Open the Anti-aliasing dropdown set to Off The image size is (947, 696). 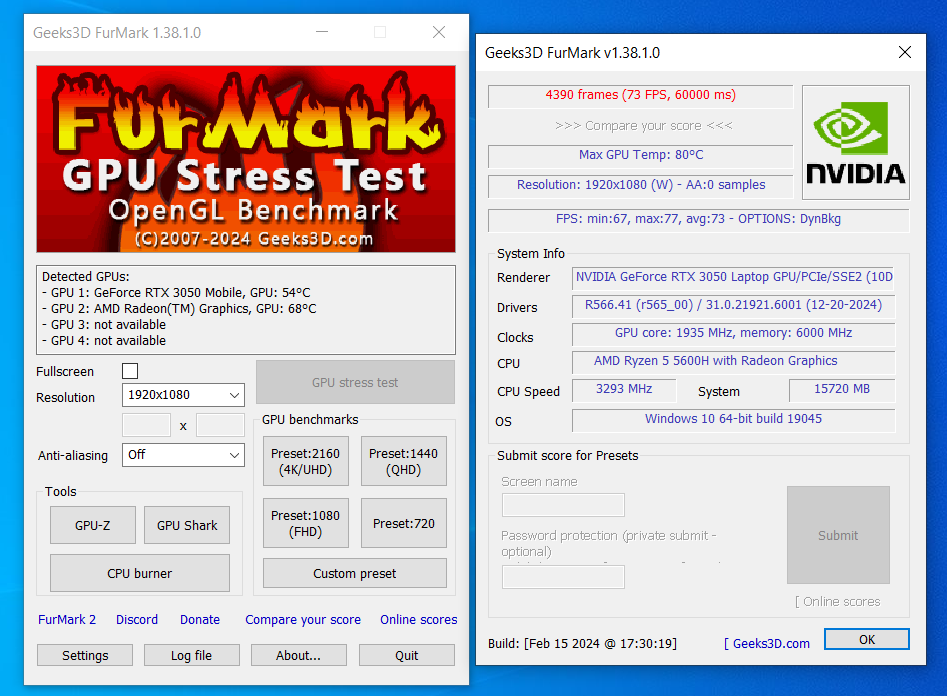click(183, 455)
